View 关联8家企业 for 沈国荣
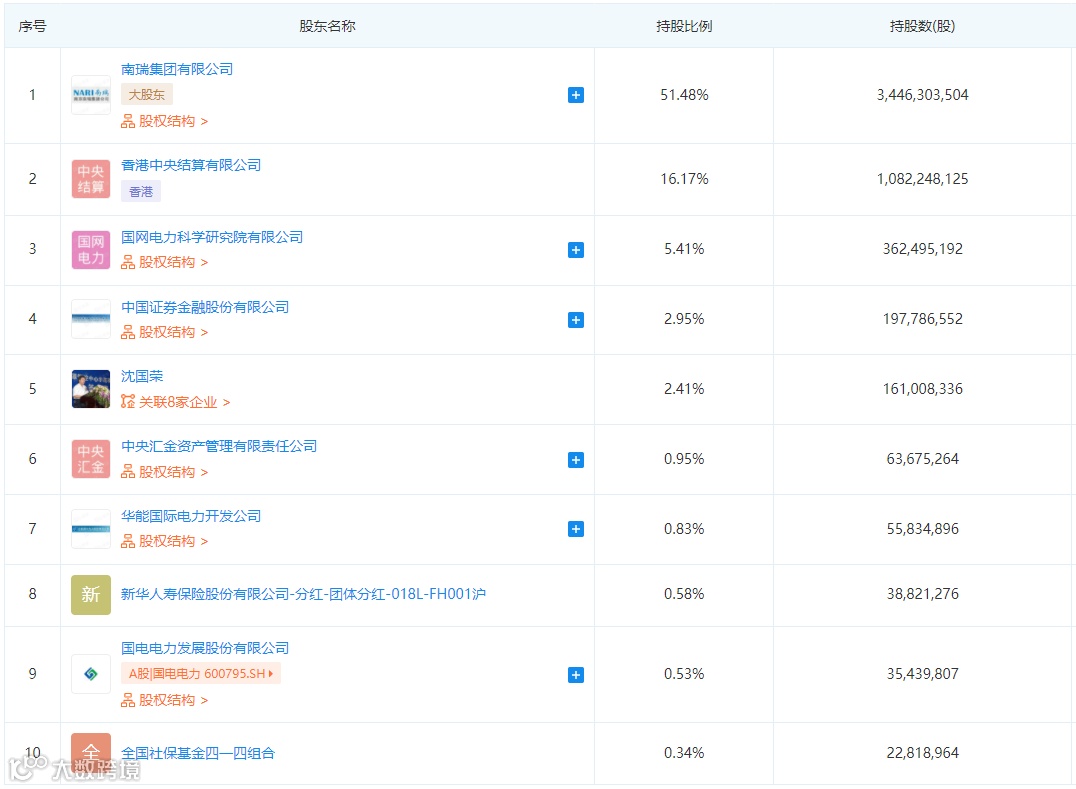 click(176, 403)
